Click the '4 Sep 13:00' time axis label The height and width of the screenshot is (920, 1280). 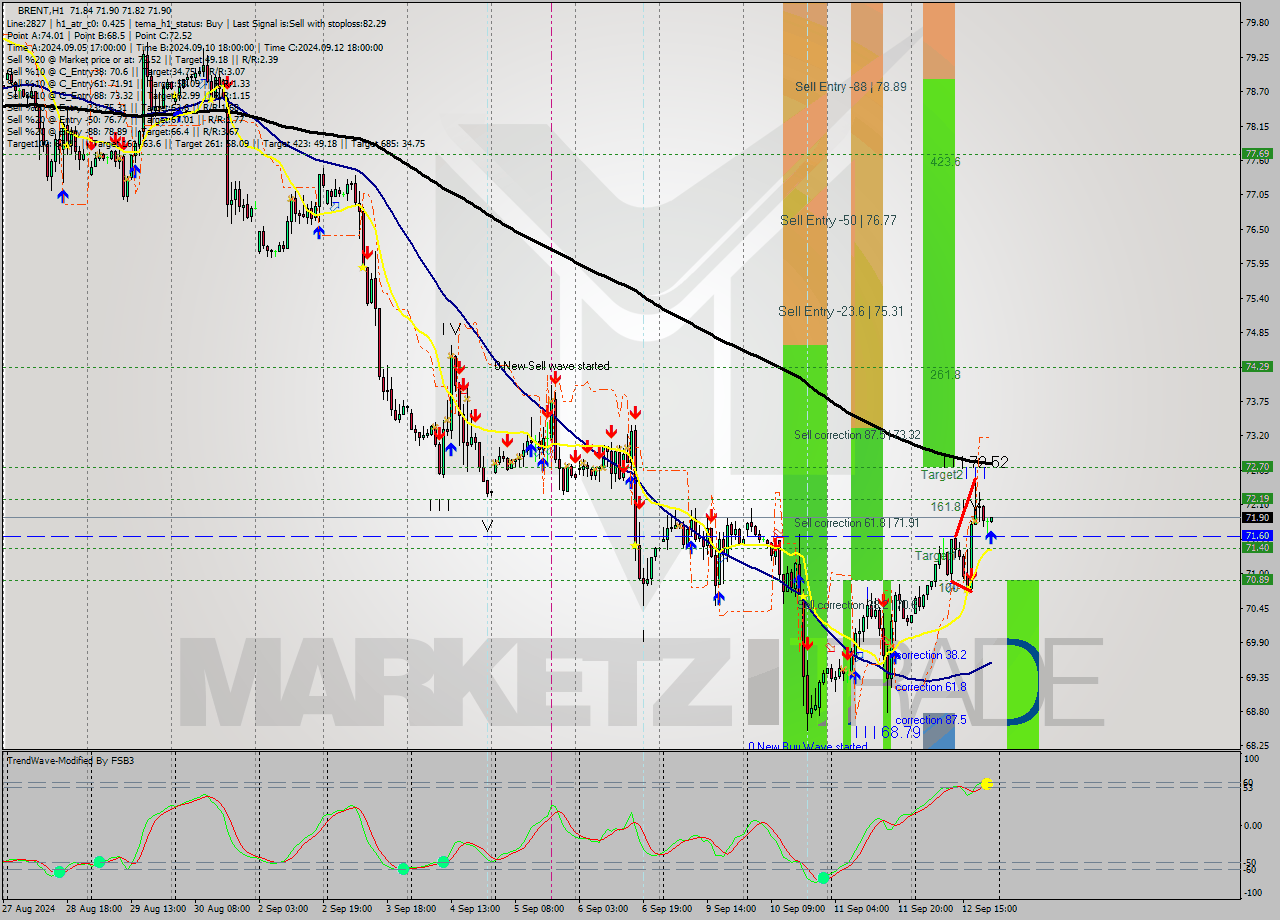(476, 909)
